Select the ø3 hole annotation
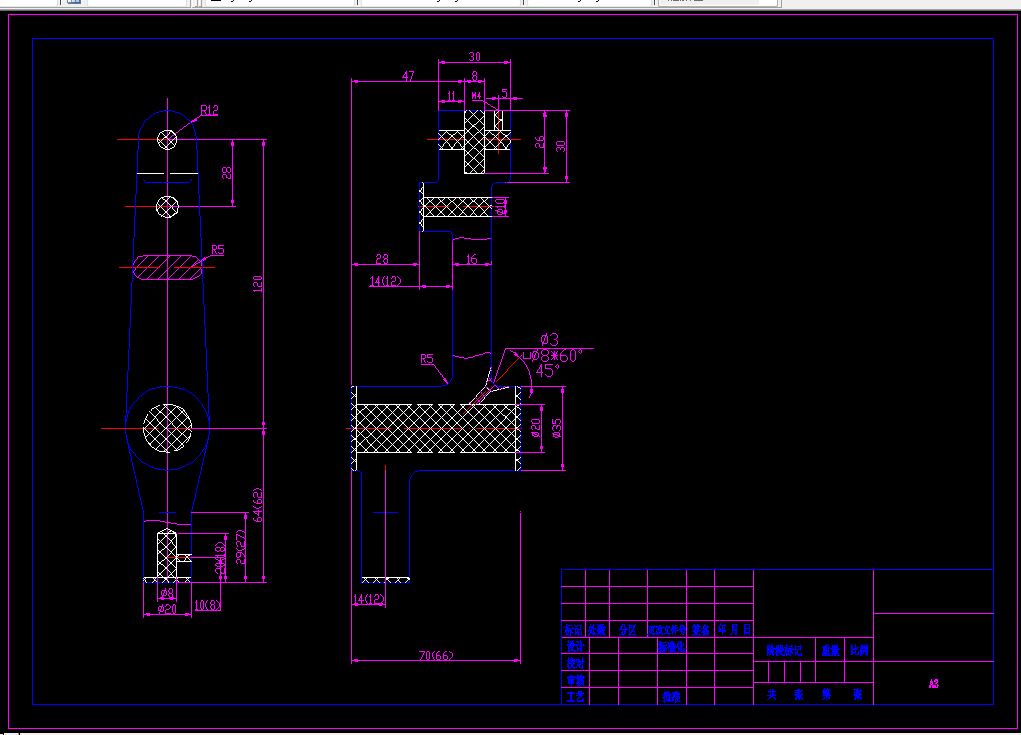The width and height of the screenshot is (1021, 735). click(550, 339)
